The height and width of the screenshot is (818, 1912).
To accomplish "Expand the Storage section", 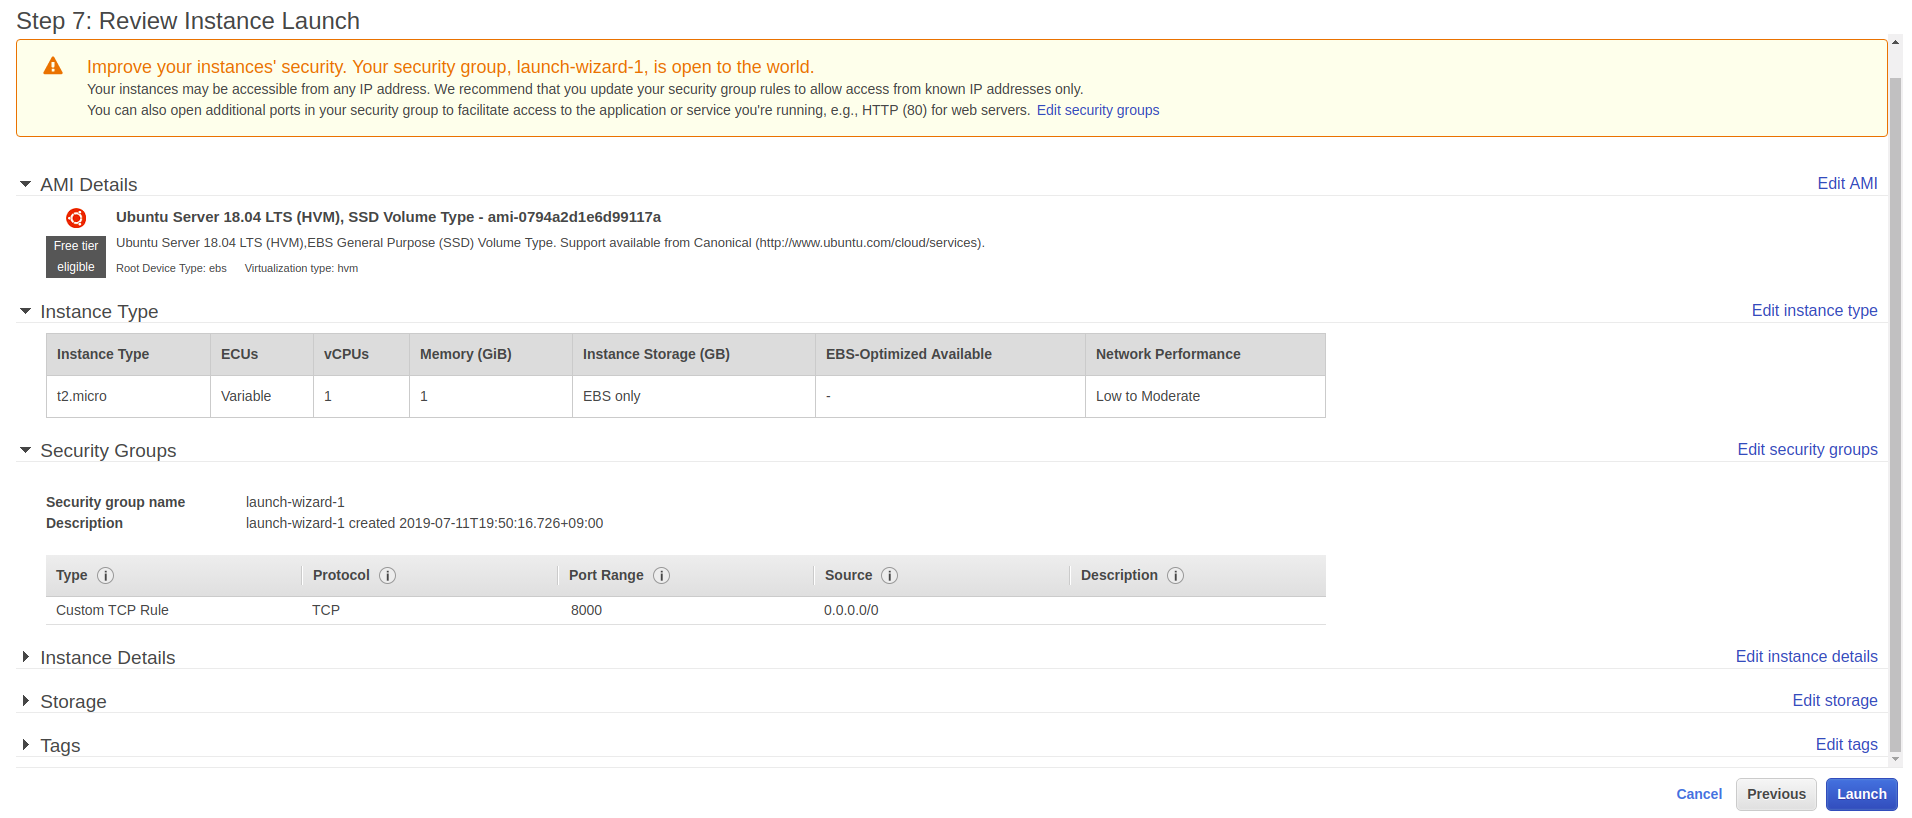I will pos(25,701).
